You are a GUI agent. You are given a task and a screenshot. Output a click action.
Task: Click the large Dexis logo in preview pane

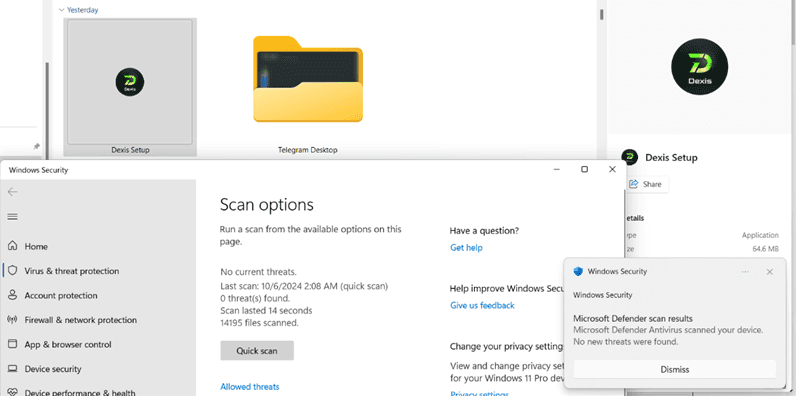699,67
